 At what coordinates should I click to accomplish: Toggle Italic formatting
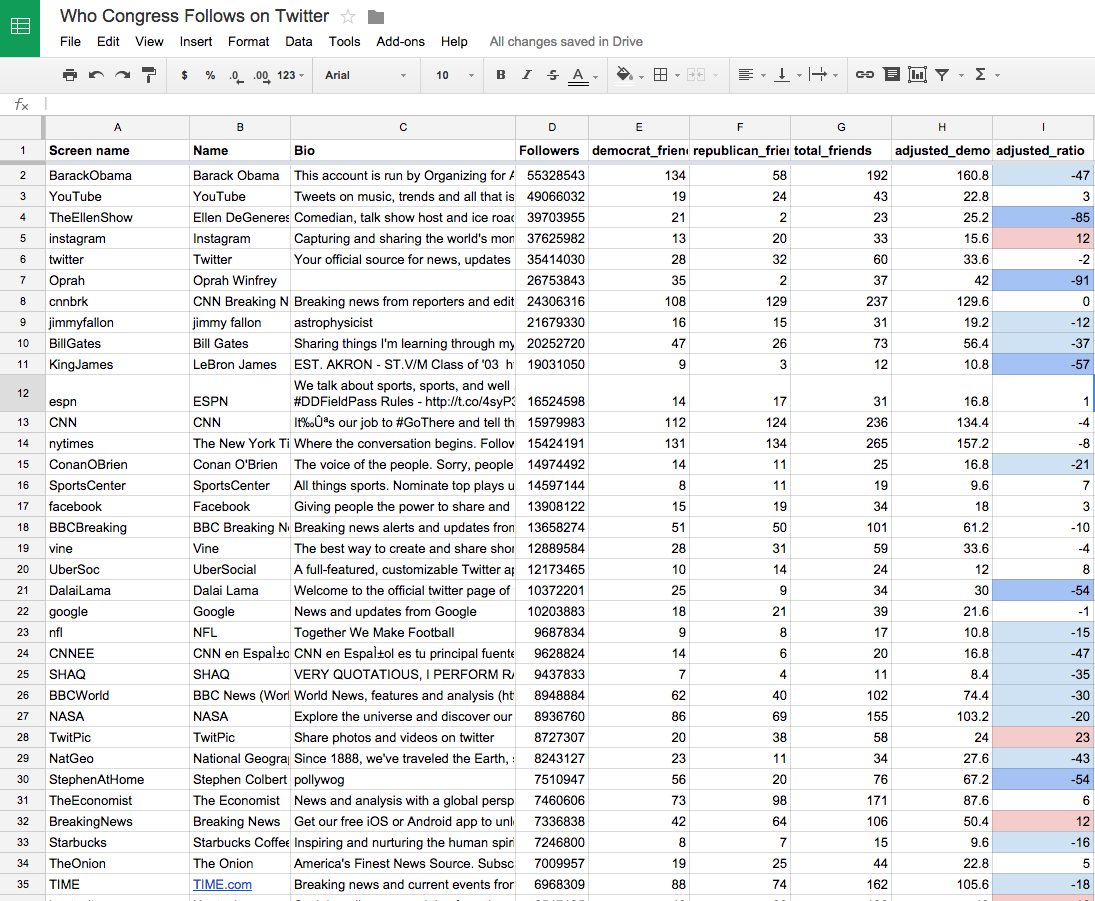click(x=527, y=75)
